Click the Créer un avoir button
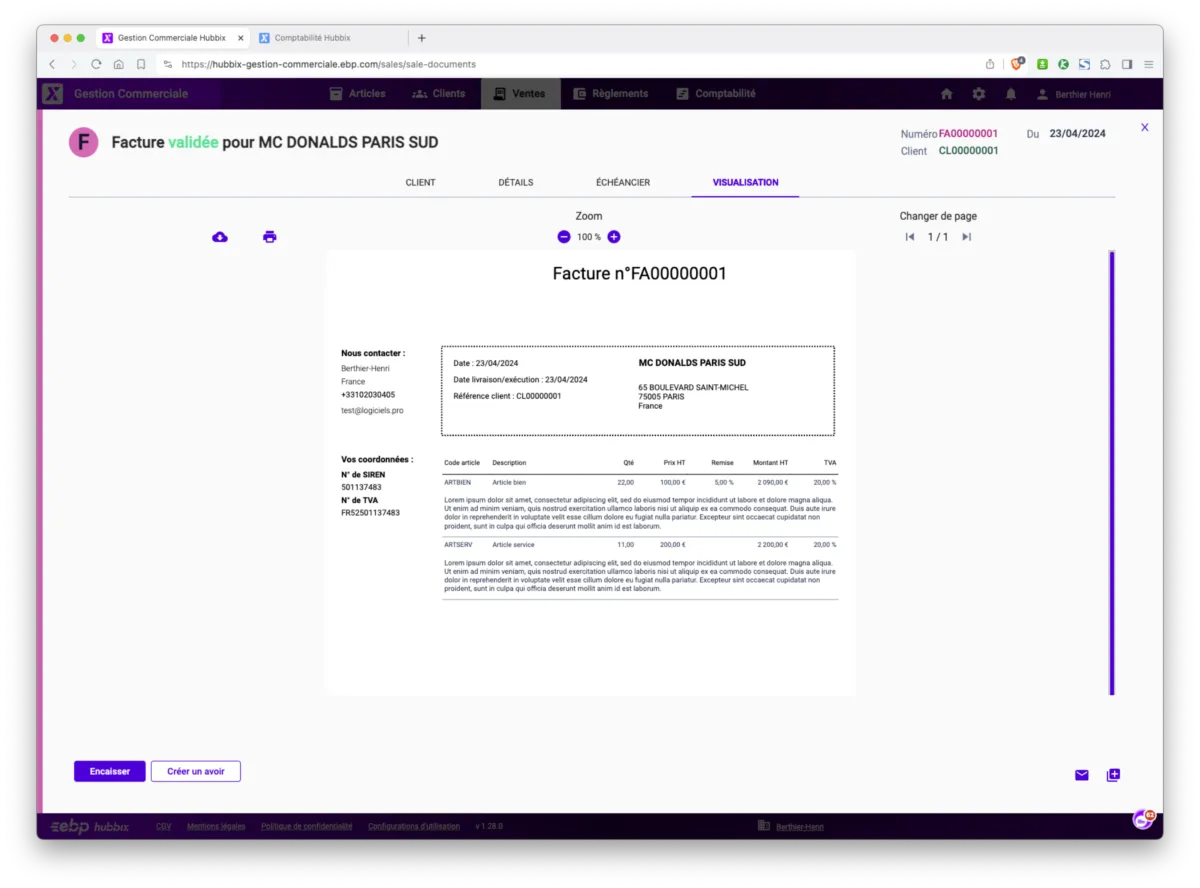Viewport: 1200px width, 888px height. coord(196,771)
